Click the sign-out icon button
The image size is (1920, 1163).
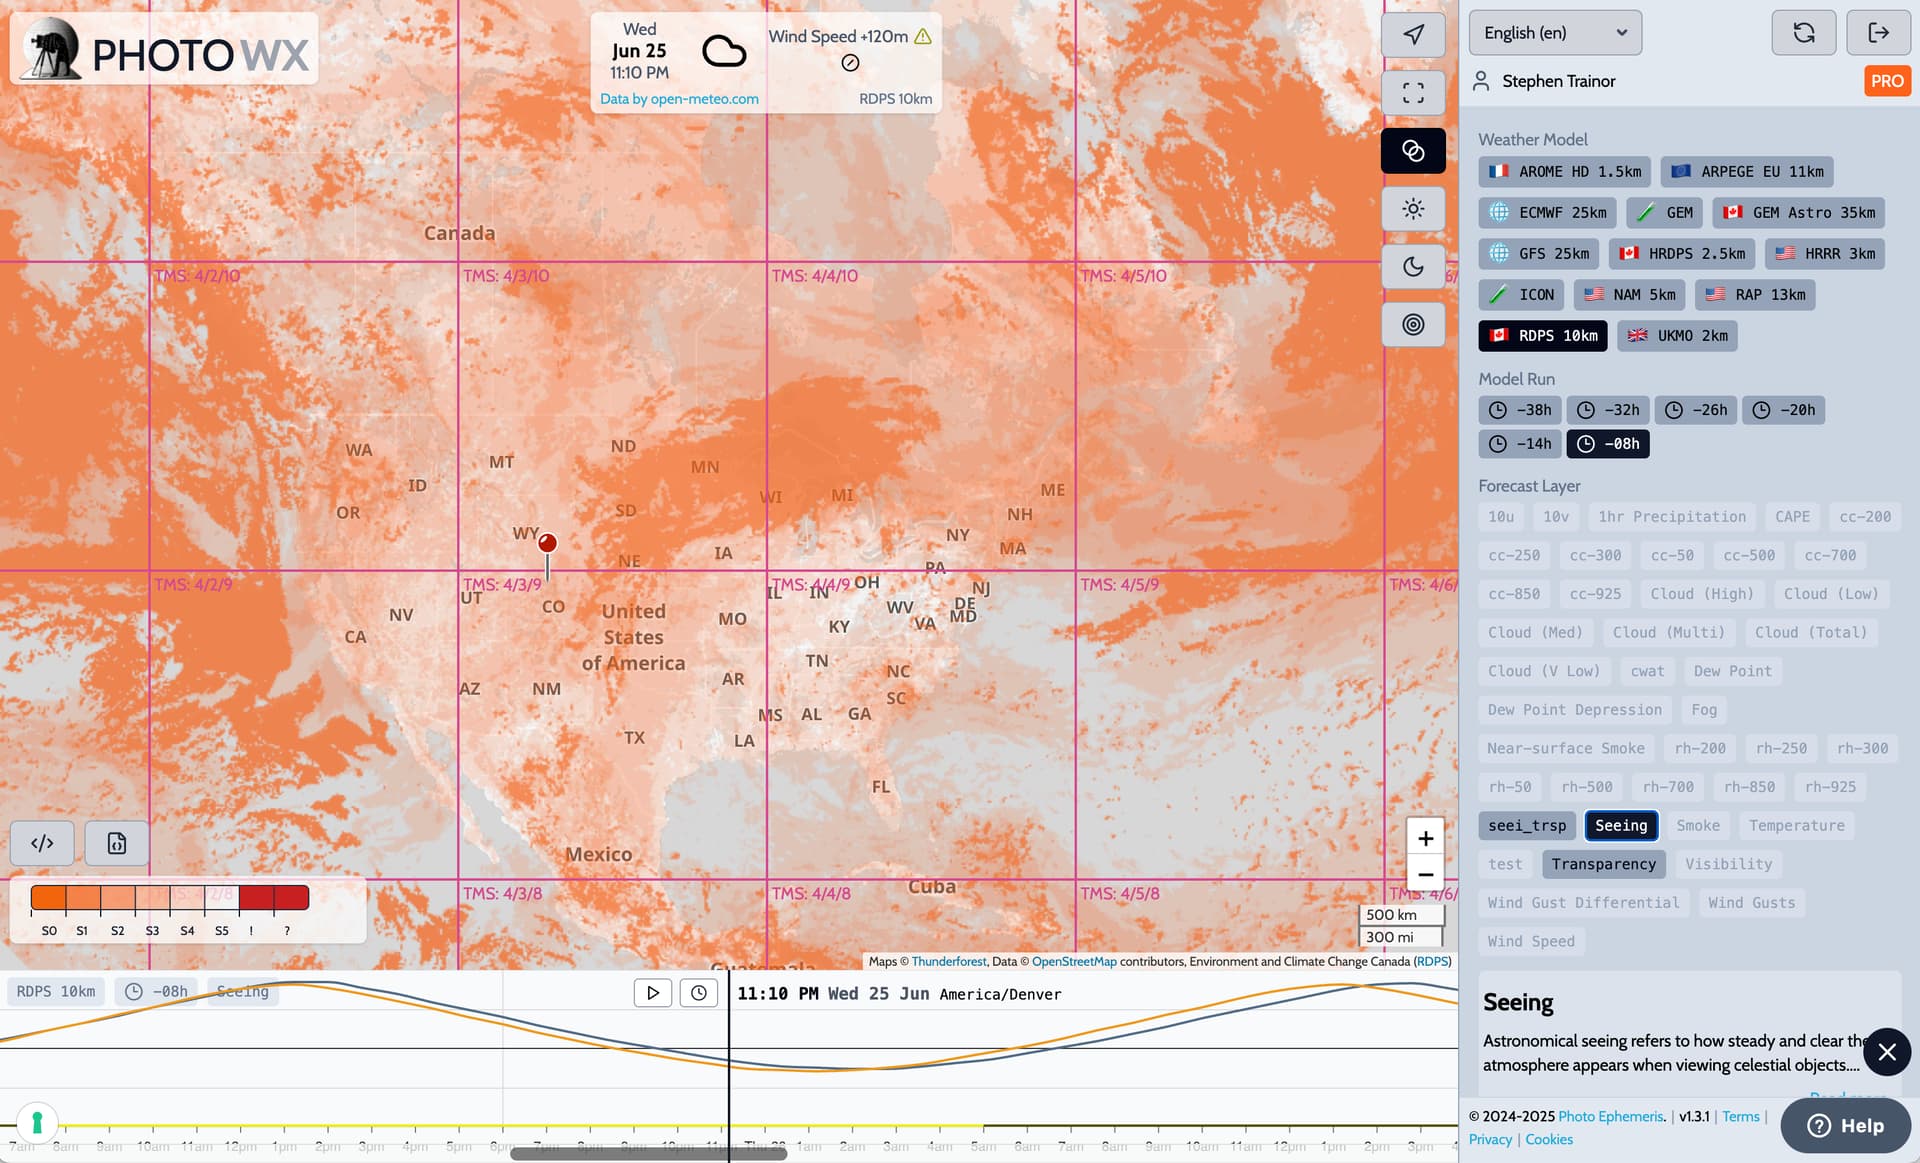point(1878,33)
